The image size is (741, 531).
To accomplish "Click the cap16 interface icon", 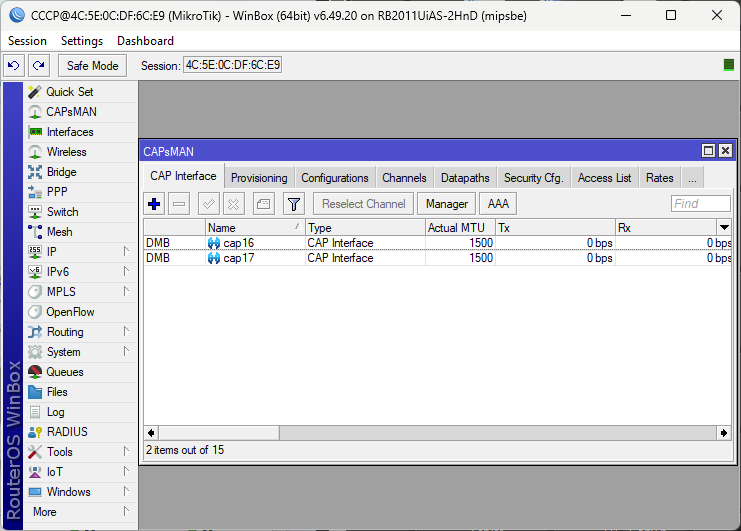I will point(214,243).
